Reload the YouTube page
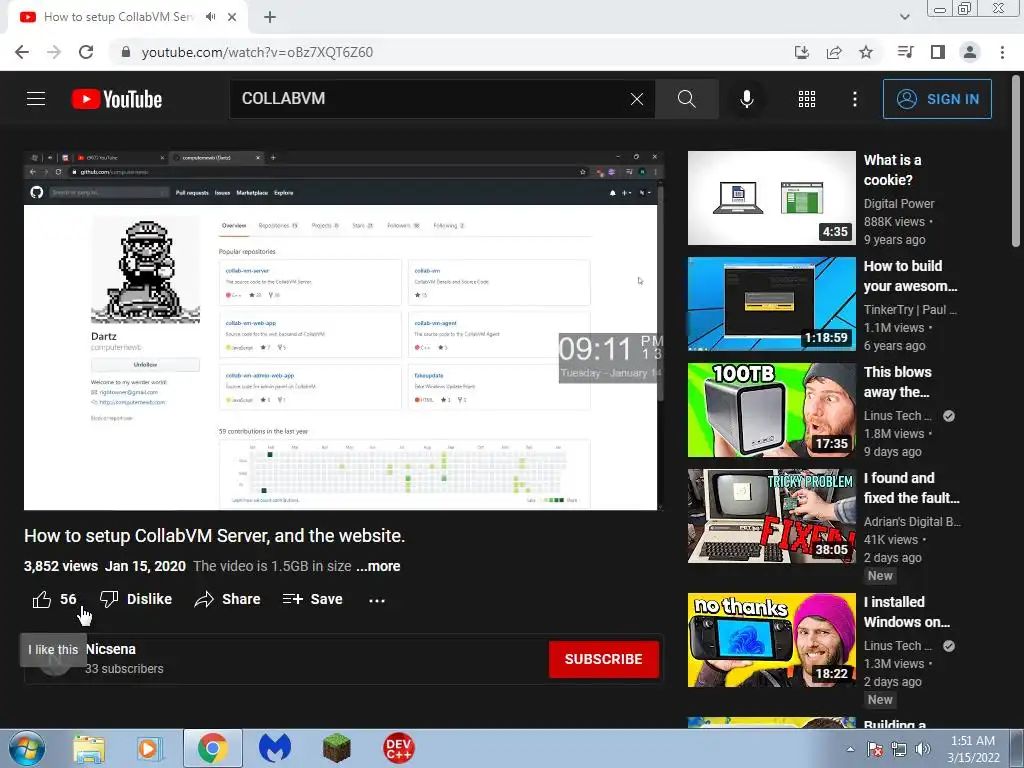Image resolution: width=1024 pixels, height=768 pixels. coord(86,52)
